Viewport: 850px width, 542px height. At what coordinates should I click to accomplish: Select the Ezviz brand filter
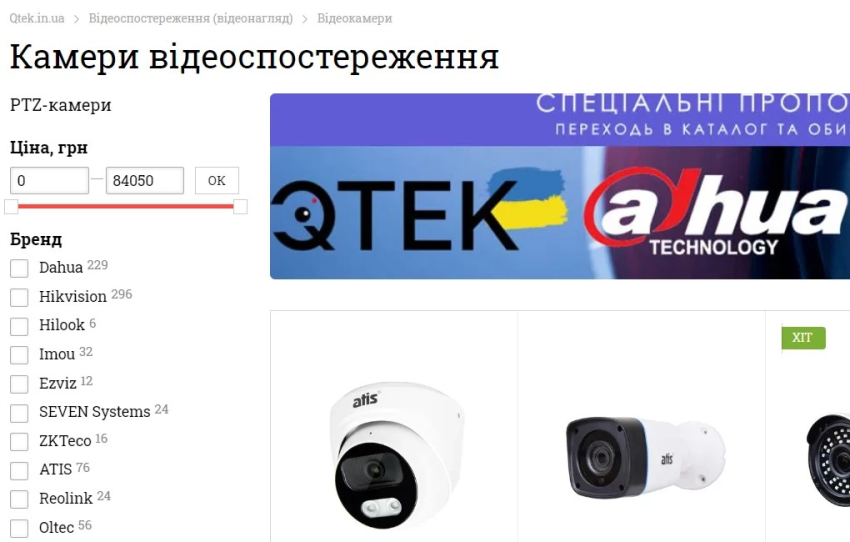tap(19, 384)
